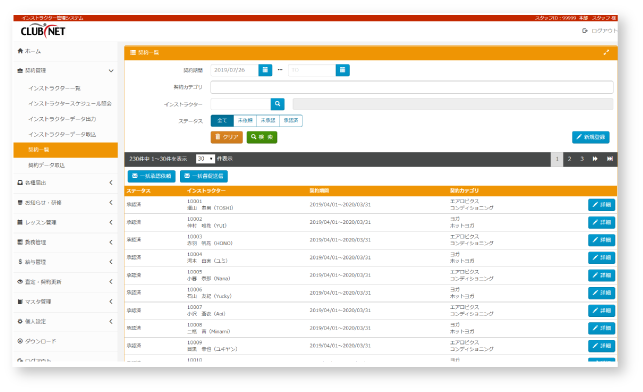
Task: Open 詳細 for instructor 10006
Action: (x=601, y=293)
